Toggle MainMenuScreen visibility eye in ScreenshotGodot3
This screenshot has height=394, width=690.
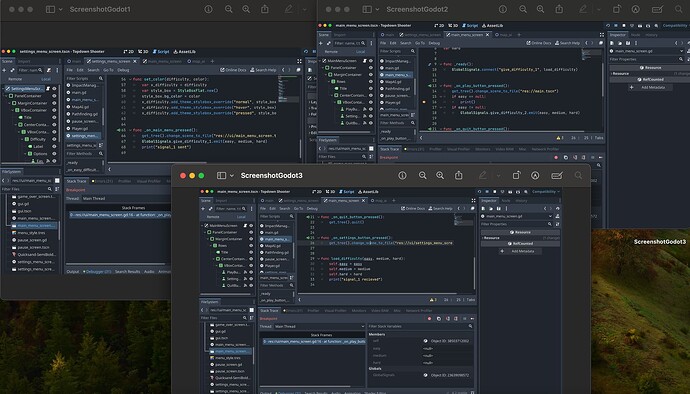[x=251, y=225]
